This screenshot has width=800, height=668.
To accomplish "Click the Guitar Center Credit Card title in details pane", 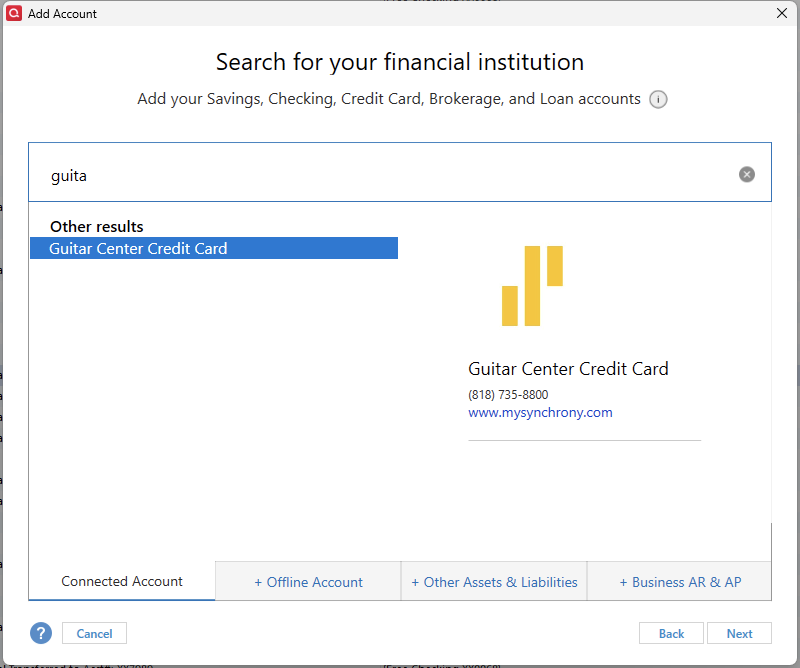I will pos(568,368).
